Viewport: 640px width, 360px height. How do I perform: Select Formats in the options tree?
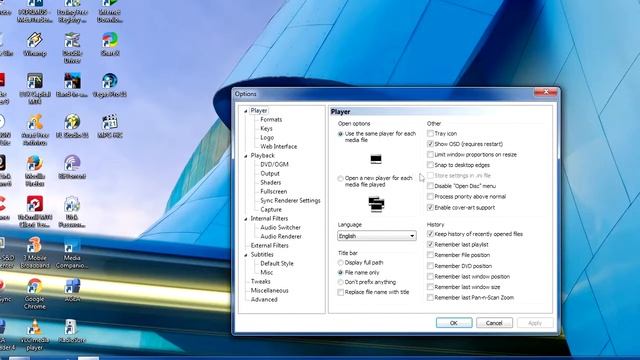click(x=271, y=120)
